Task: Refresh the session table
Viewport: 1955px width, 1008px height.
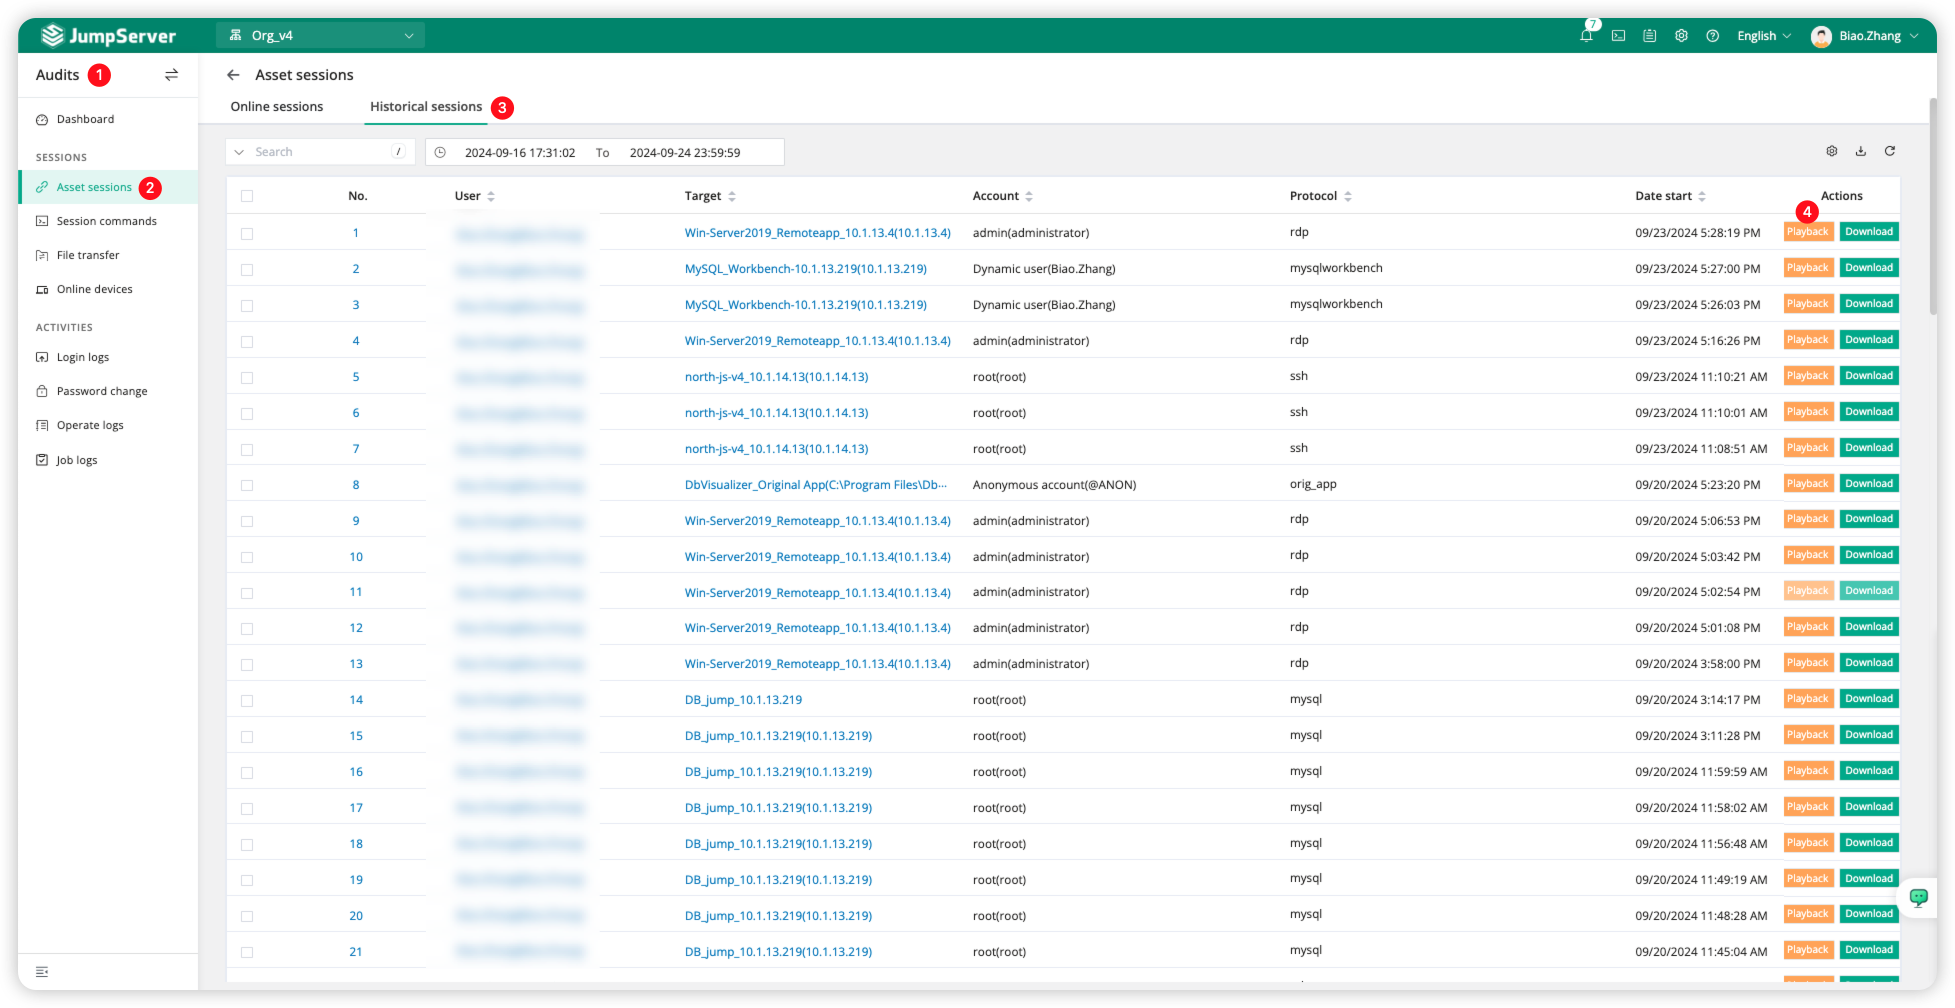Action: click(x=1890, y=151)
